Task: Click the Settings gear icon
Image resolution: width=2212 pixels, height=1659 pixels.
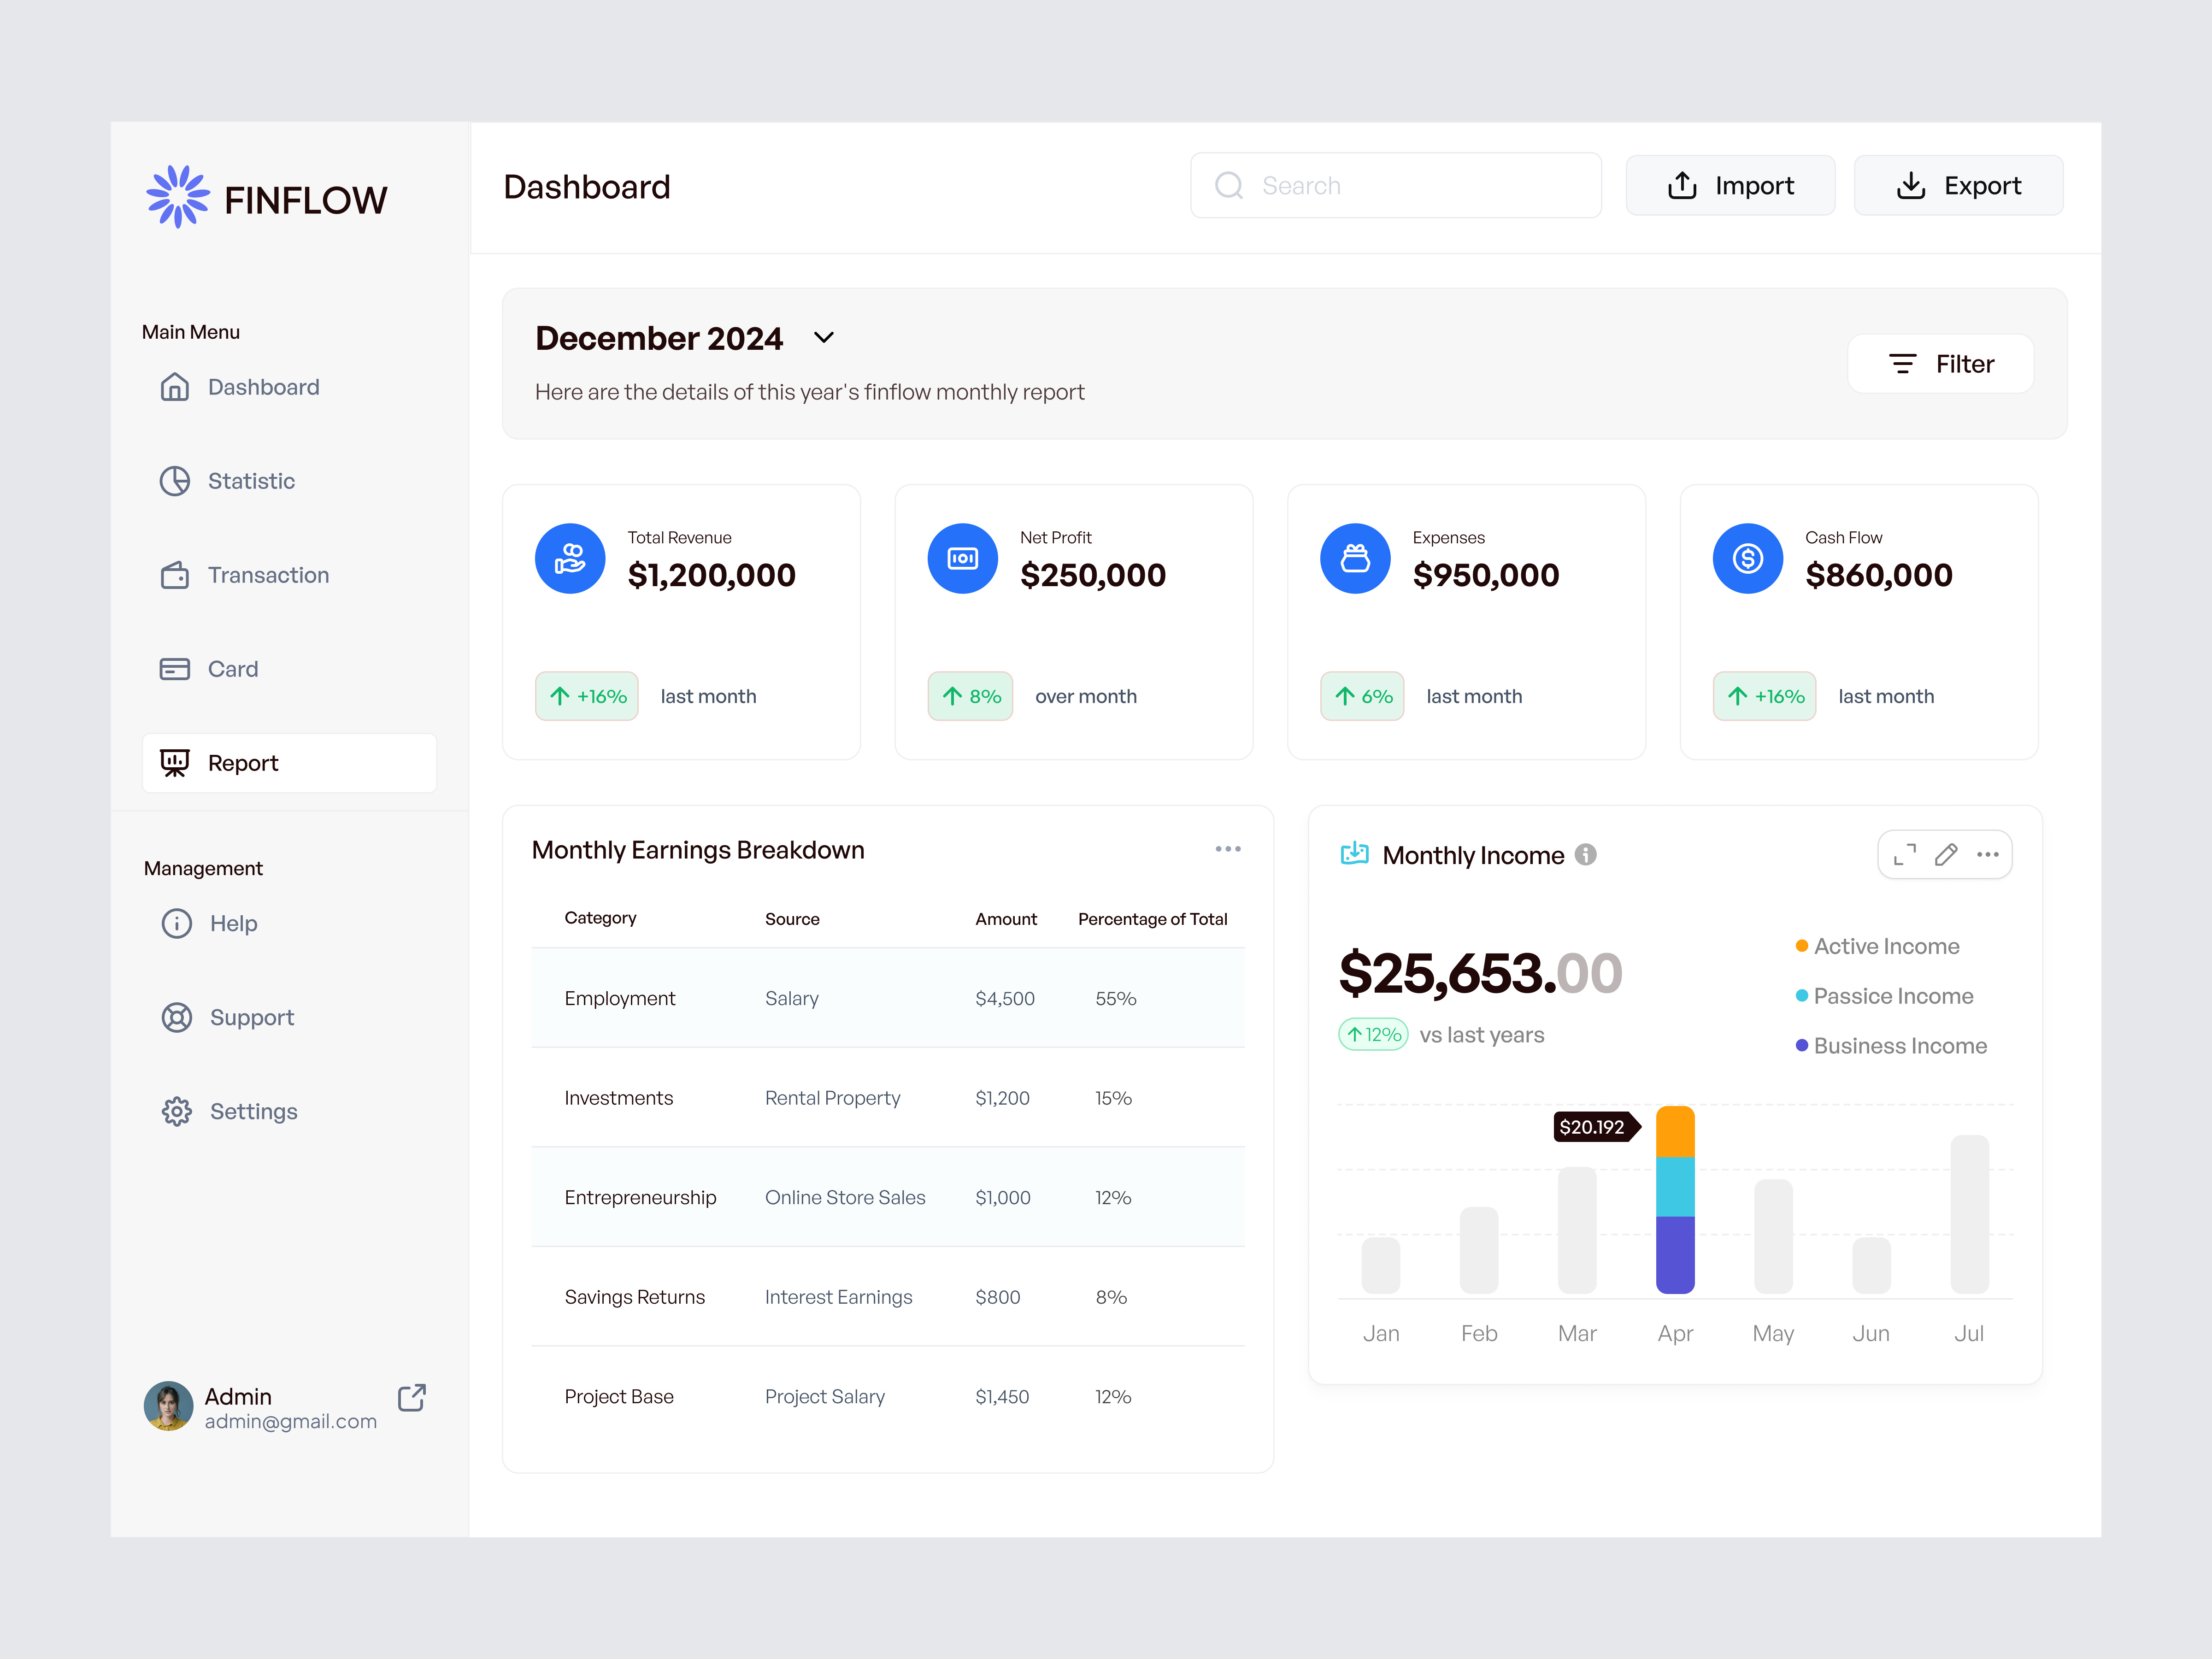Action: click(x=176, y=1111)
